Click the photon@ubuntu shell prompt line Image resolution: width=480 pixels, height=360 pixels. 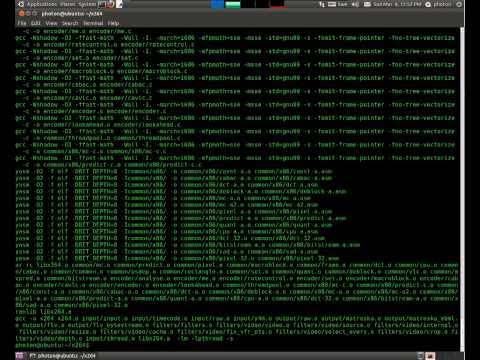click(x=52, y=345)
